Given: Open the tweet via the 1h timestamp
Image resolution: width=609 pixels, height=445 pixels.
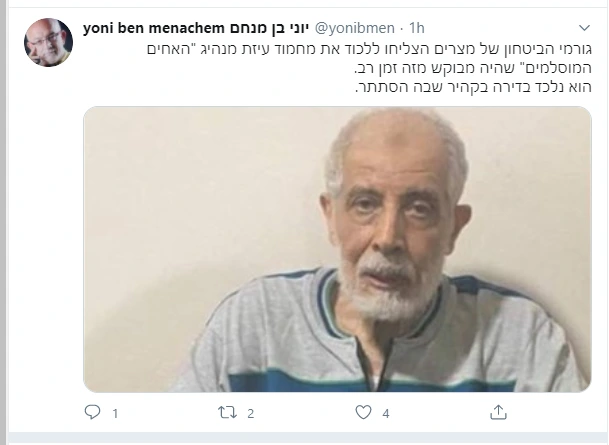Looking at the screenshot, I should (x=417, y=28).
